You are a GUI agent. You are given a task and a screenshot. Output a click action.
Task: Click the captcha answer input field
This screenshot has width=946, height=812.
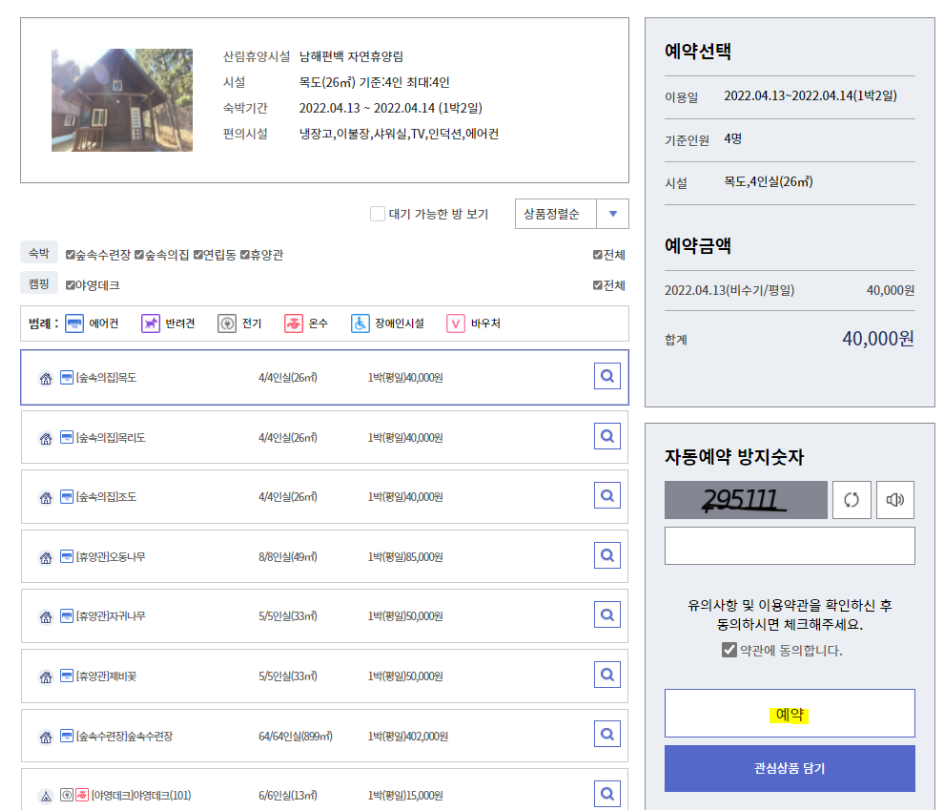pyautogui.click(x=788, y=545)
